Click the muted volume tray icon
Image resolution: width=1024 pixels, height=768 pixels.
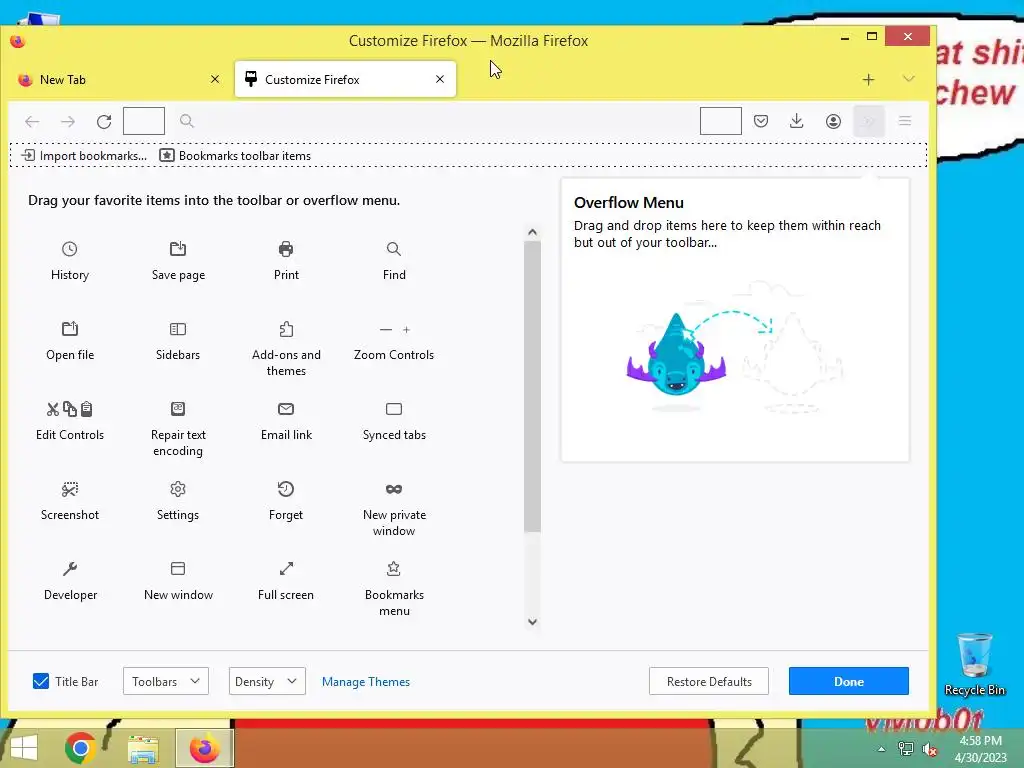tap(929, 749)
